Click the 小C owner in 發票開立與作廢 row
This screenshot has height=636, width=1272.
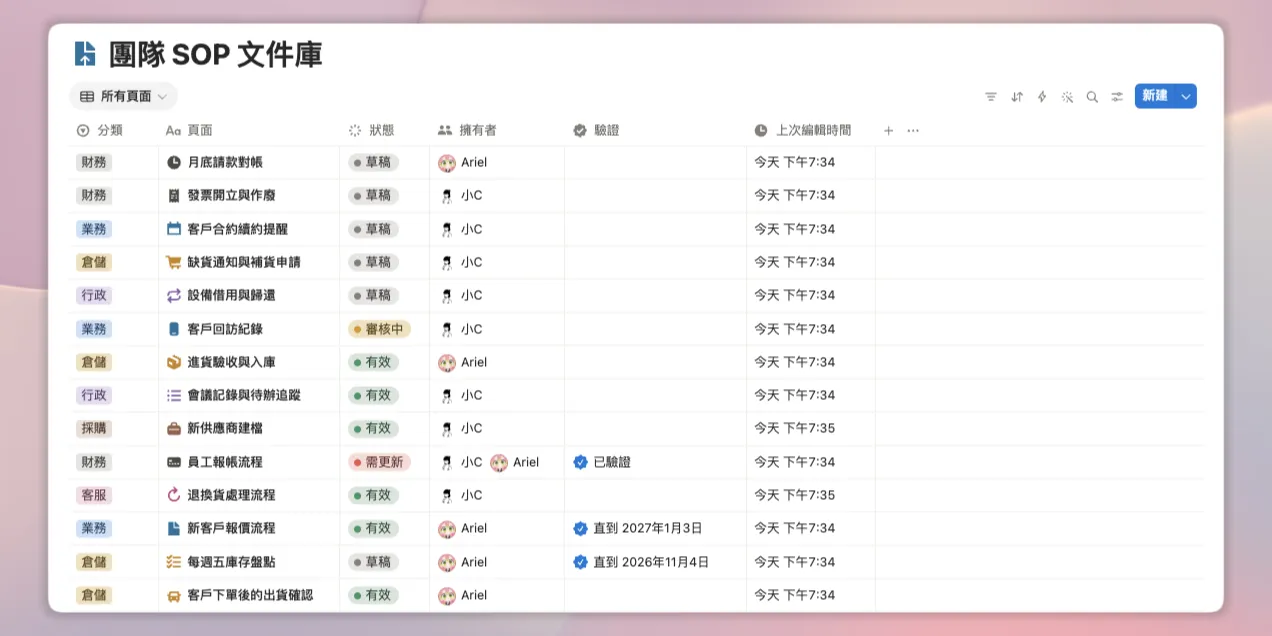tap(461, 195)
